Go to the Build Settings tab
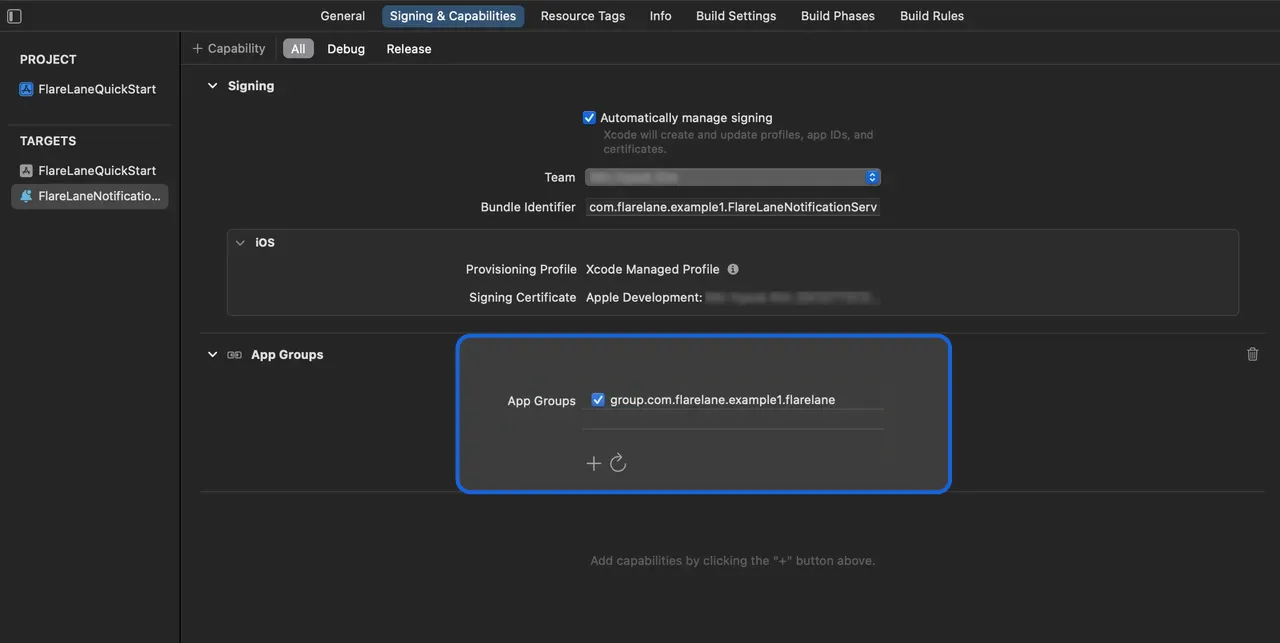Image resolution: width=1280 pixels, height=643 pixels. tap(736, 16)
